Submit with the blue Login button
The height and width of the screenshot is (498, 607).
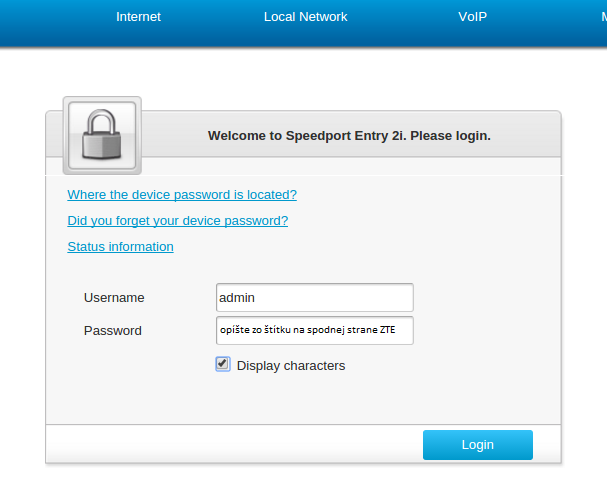point(478,445)
